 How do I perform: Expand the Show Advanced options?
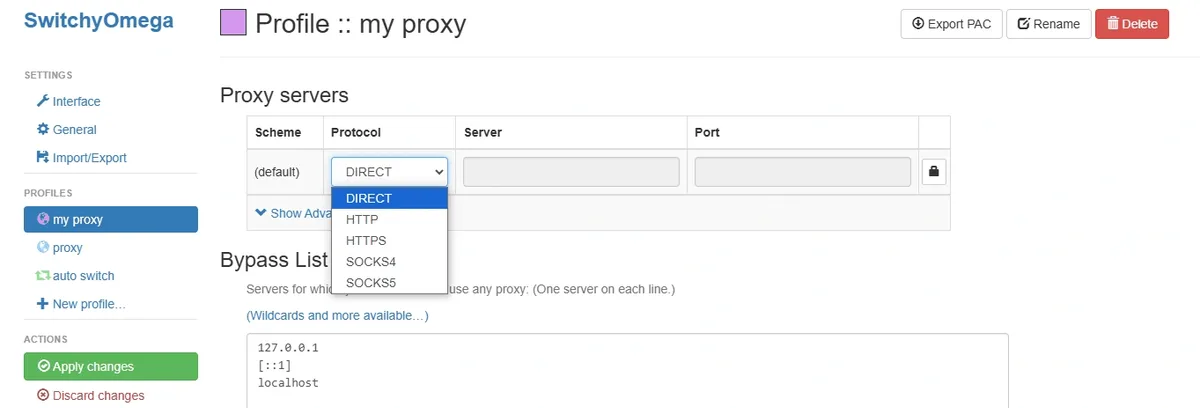[x=293, y=213]
